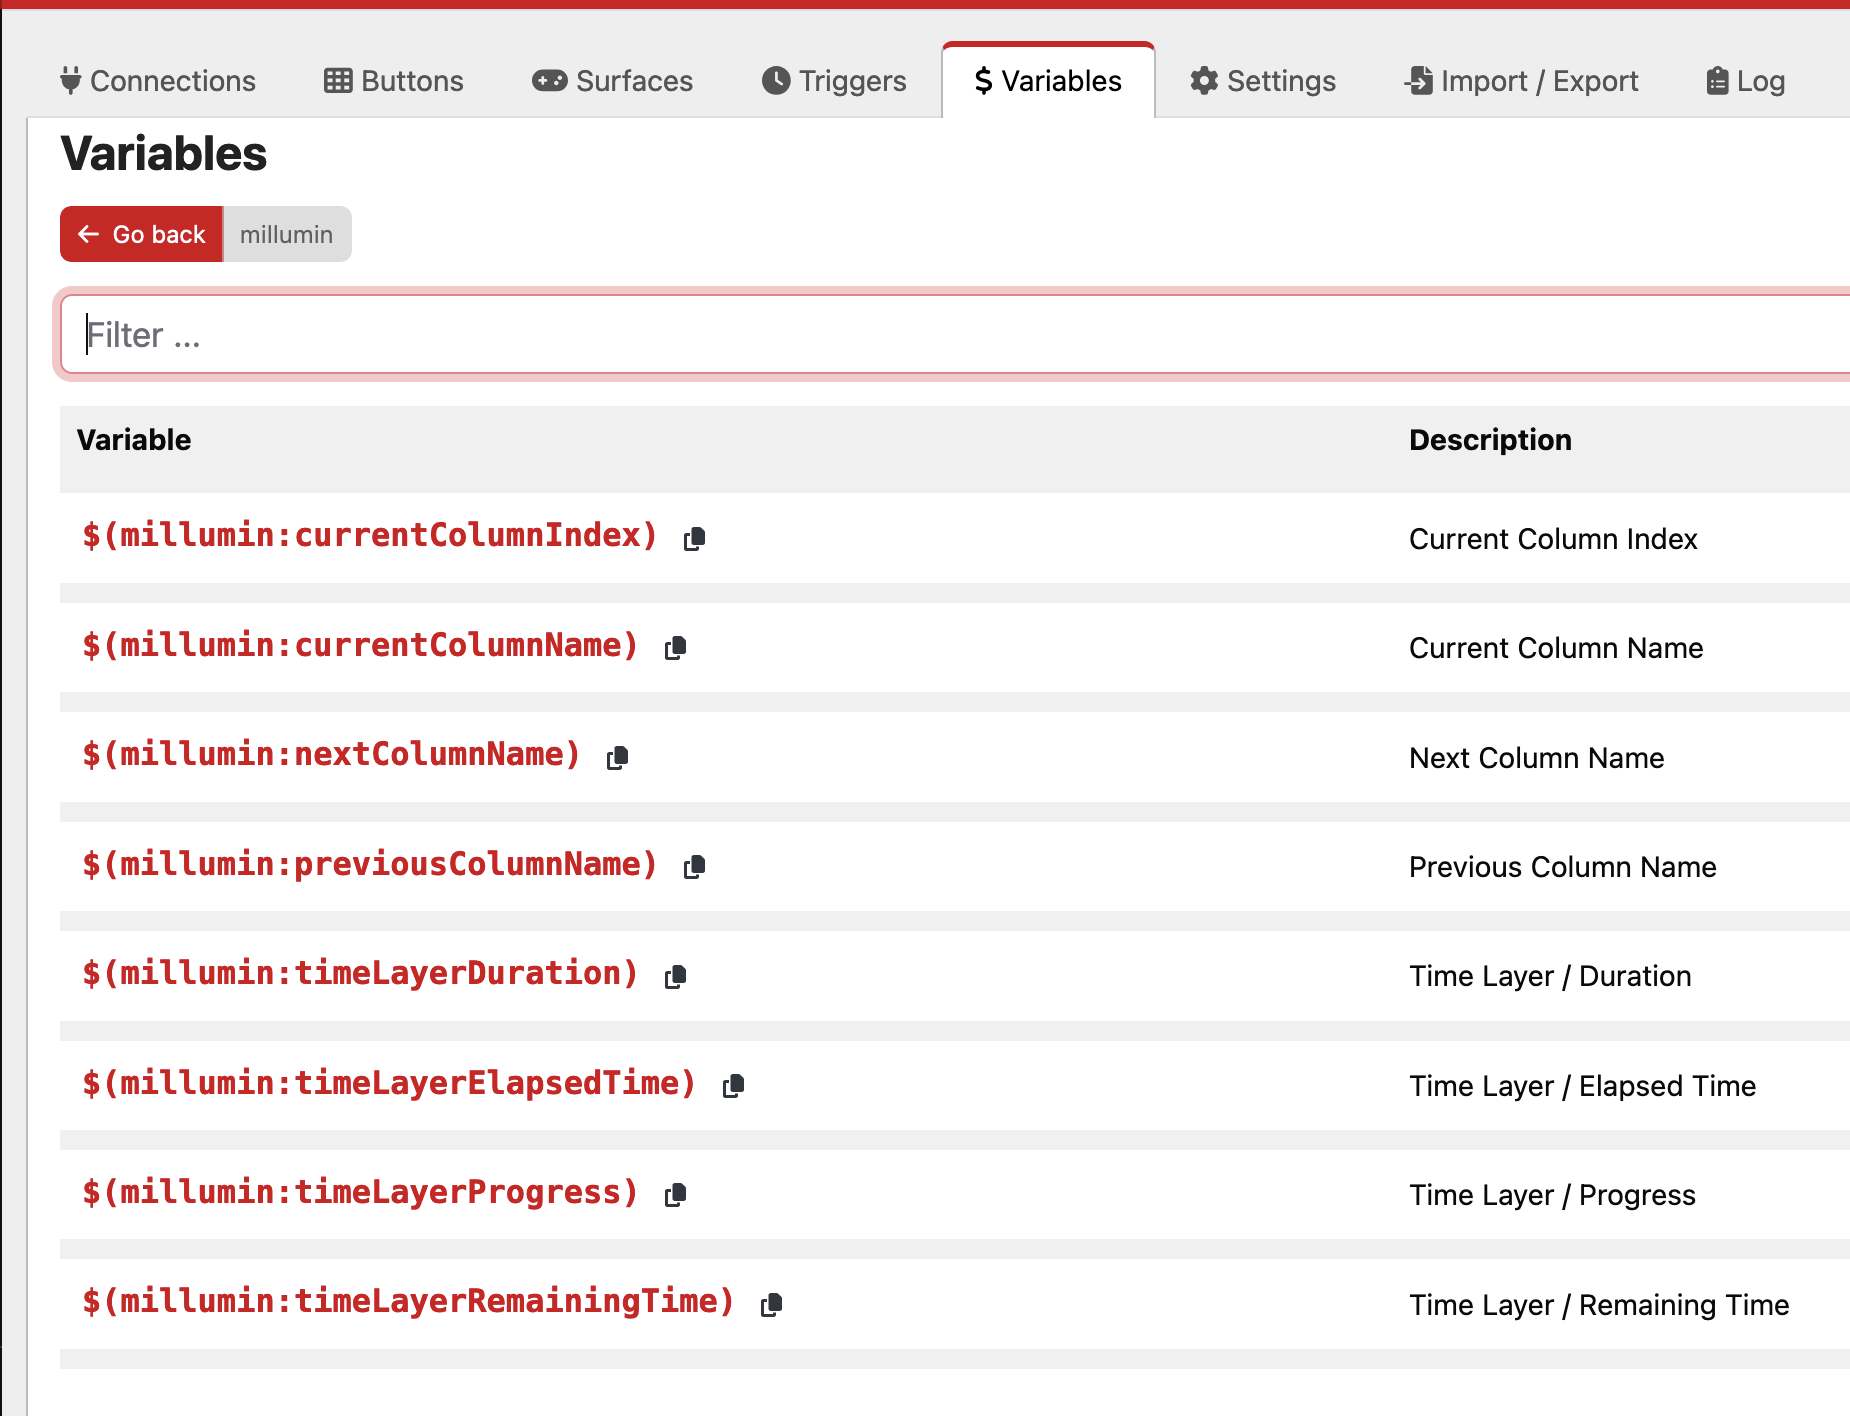The image size is (1850, 1416).
Task: Click $(millumin:currentColumnIndex) variable text
Action: pyautogui.click(x=370, y=536)
